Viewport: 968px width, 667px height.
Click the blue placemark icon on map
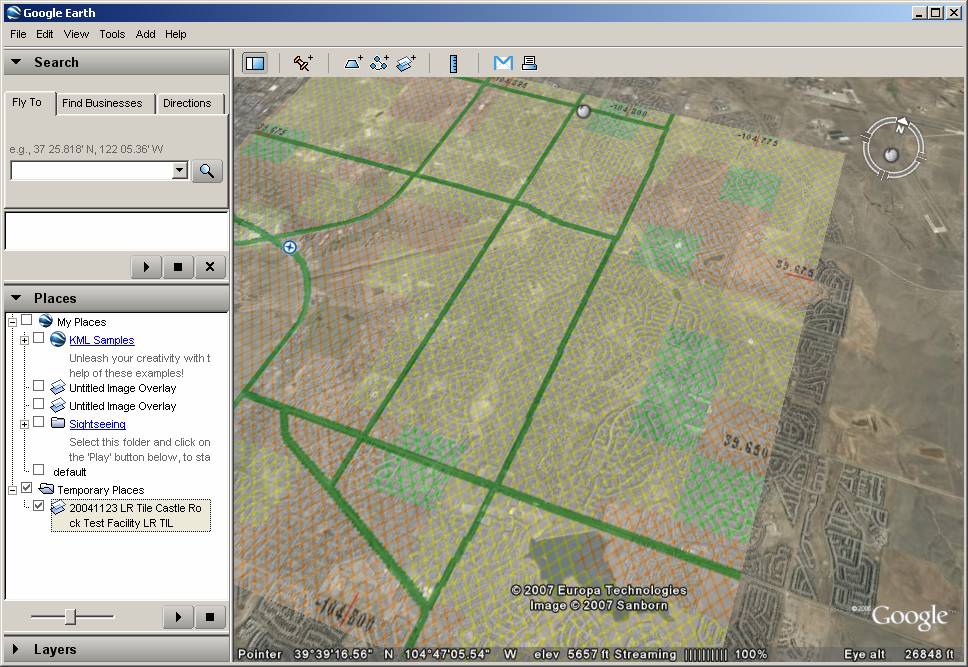(x=289, y=247)
